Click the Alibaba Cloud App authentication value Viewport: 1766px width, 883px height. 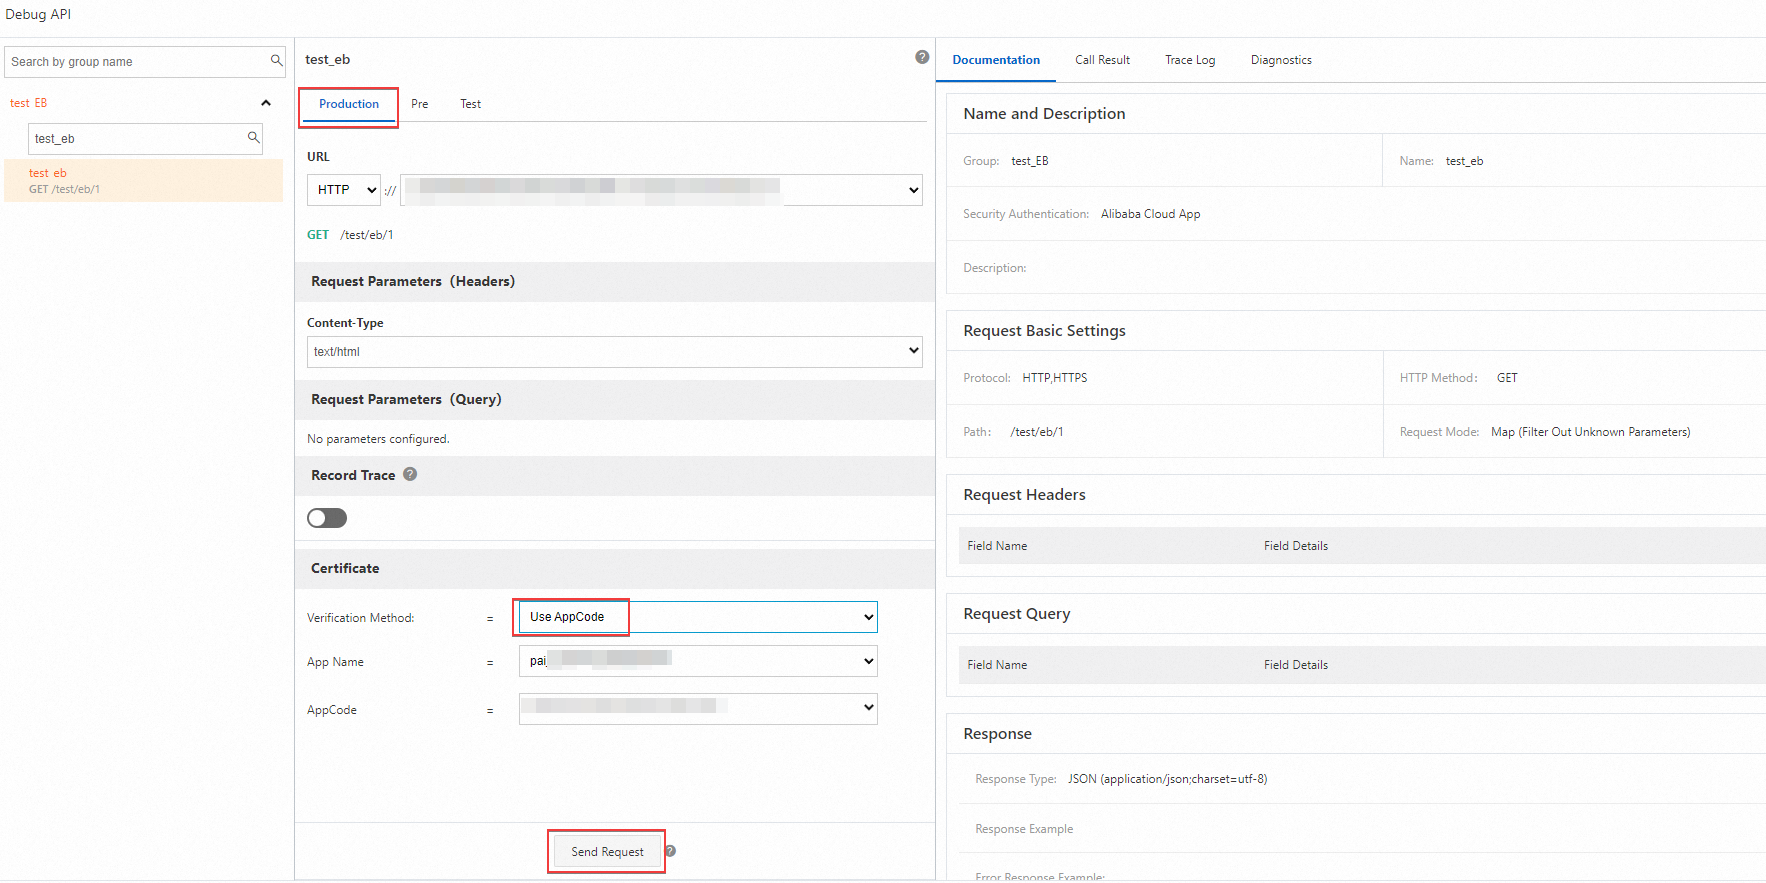pos(1150,214)
